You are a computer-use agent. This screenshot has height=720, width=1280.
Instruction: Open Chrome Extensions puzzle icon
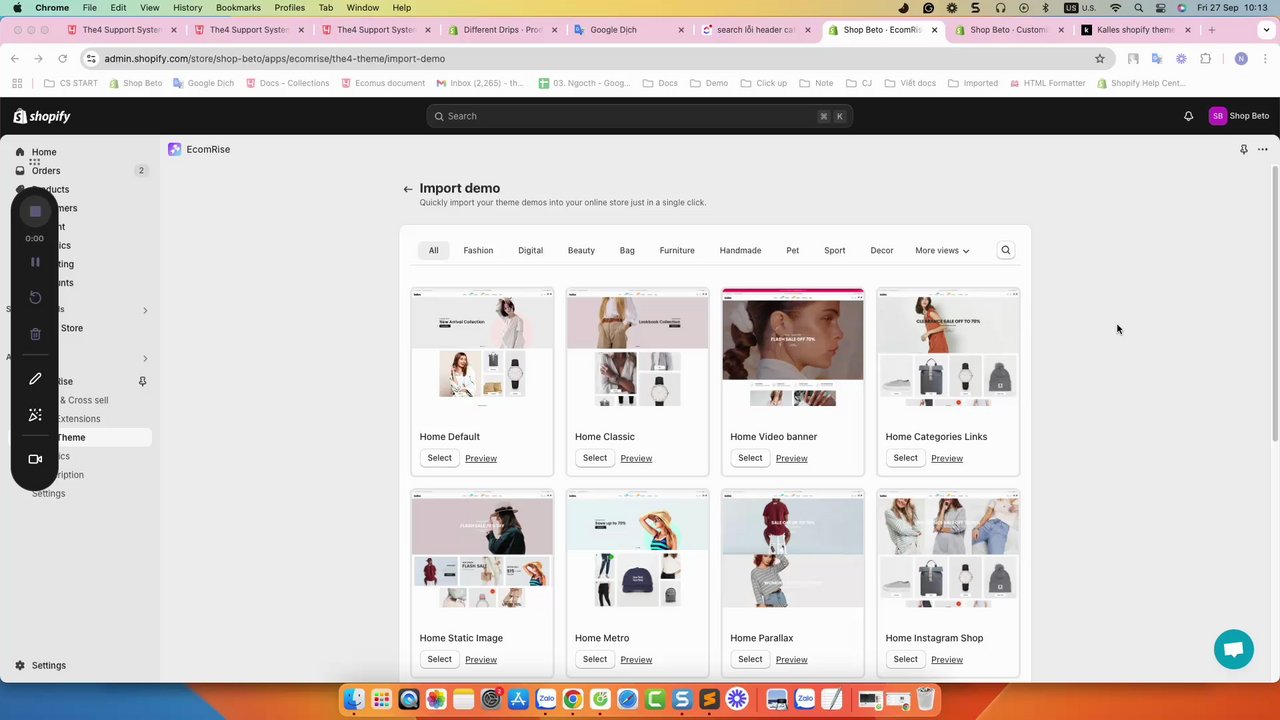point(1205,59)
